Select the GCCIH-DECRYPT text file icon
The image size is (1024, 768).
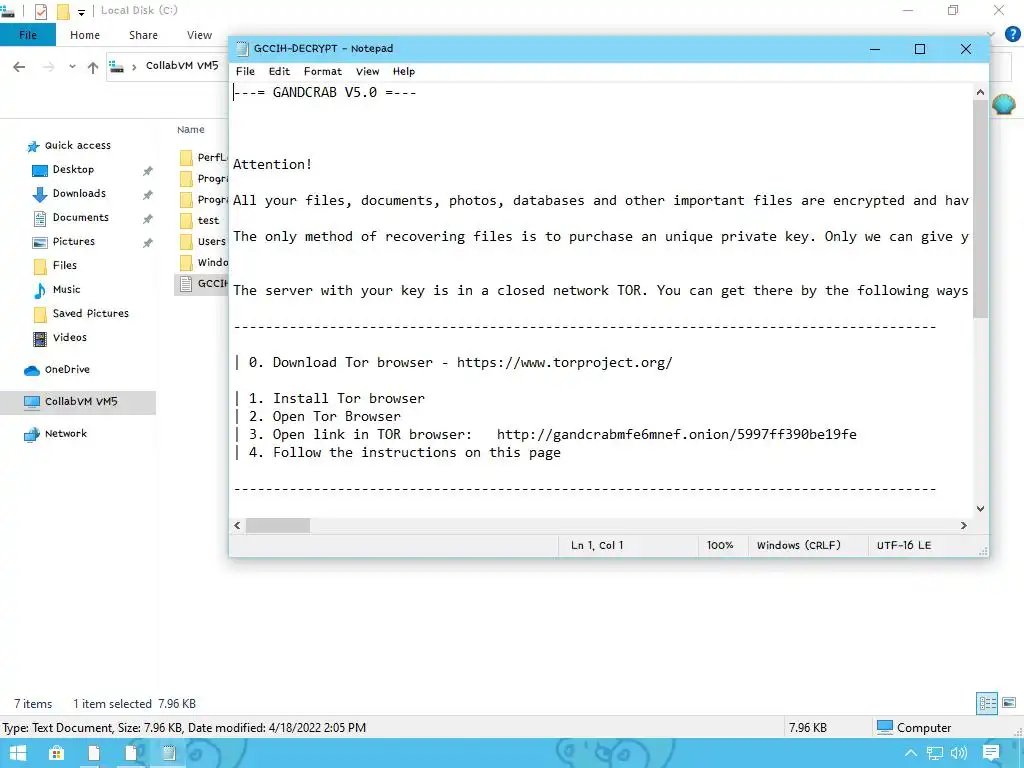coord(186,283)
